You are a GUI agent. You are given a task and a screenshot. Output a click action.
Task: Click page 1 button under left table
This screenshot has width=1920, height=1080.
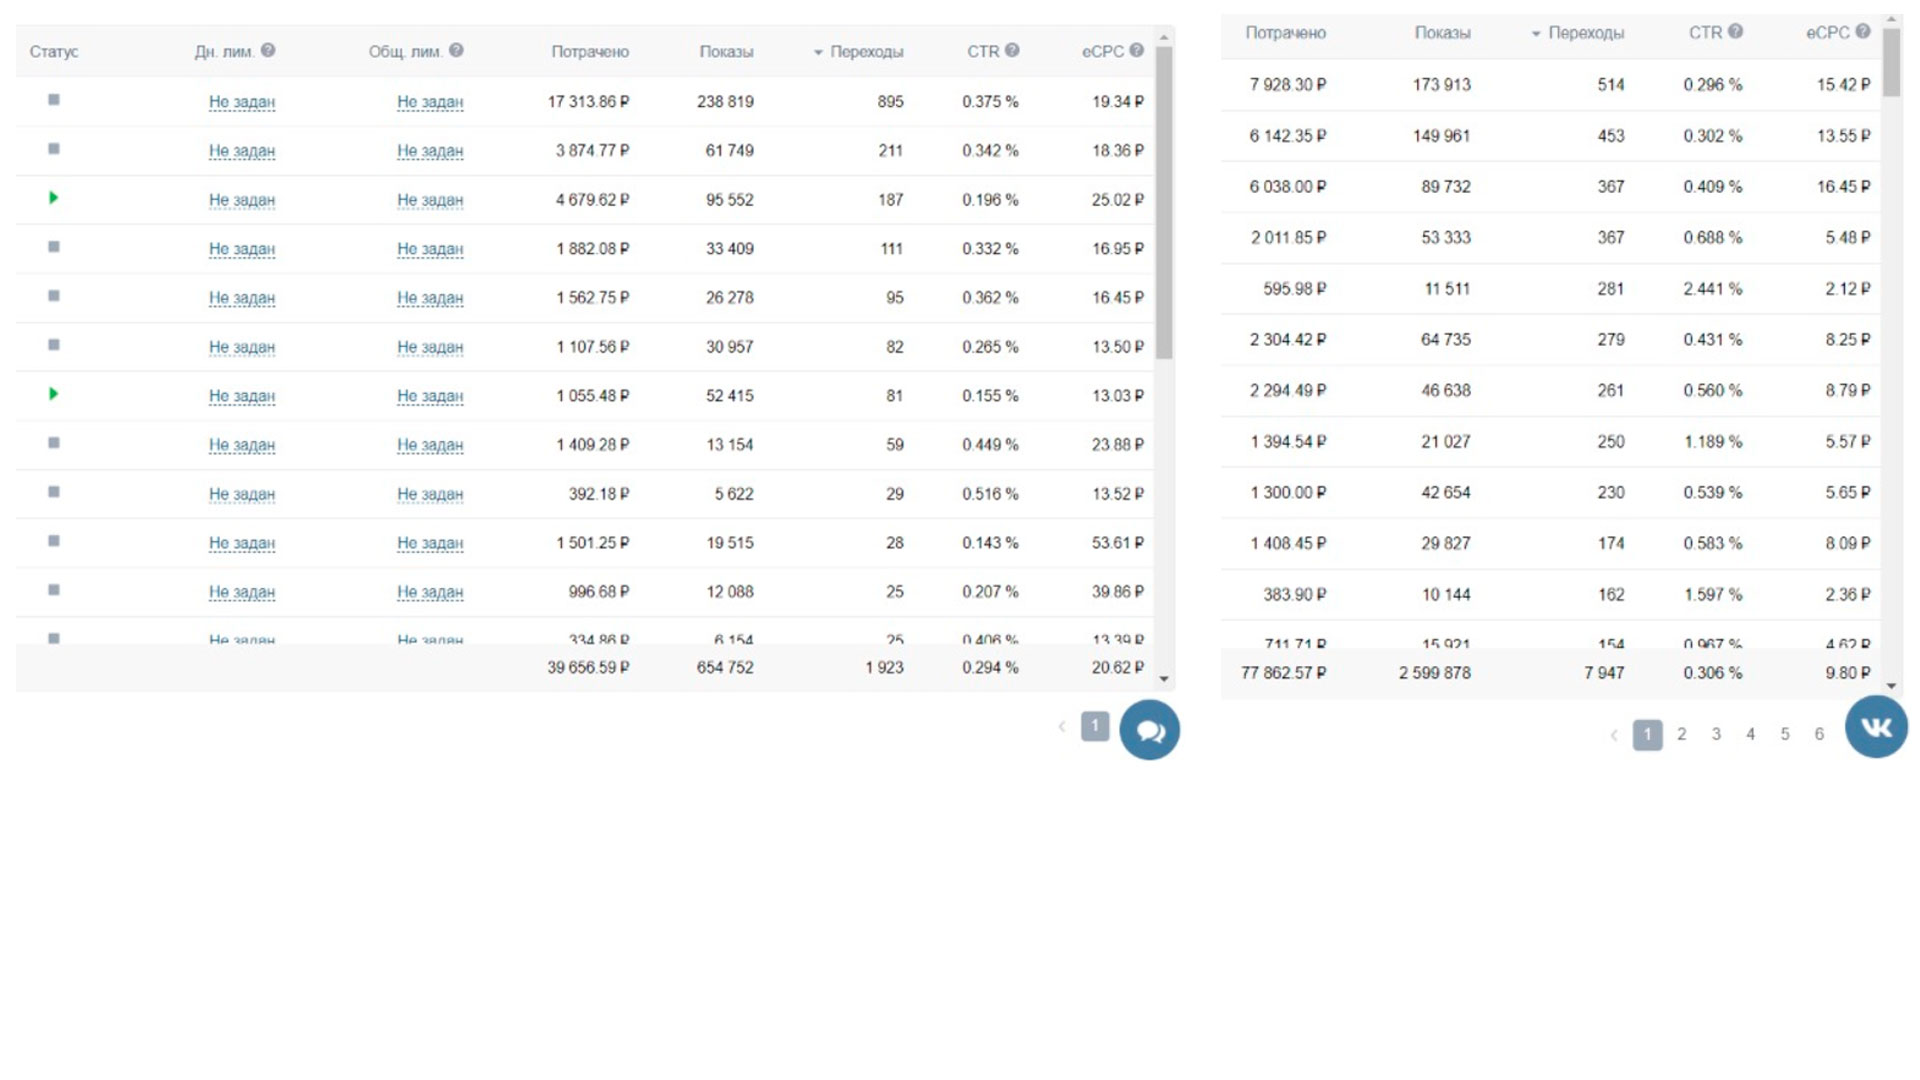[x=1095, y=726]
